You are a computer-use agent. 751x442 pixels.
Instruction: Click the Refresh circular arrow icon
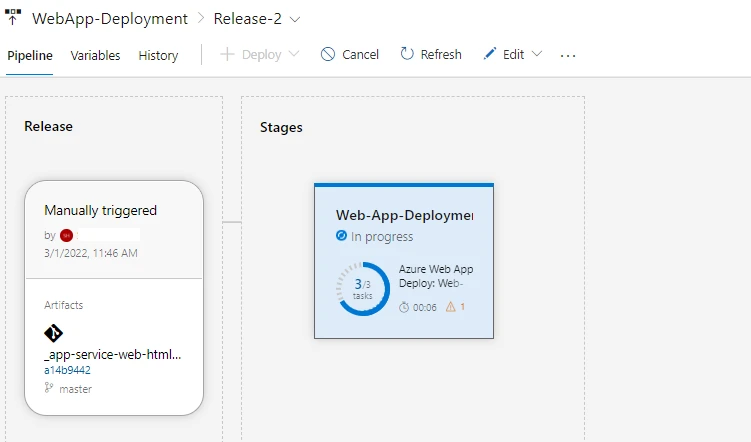[407, 55]
